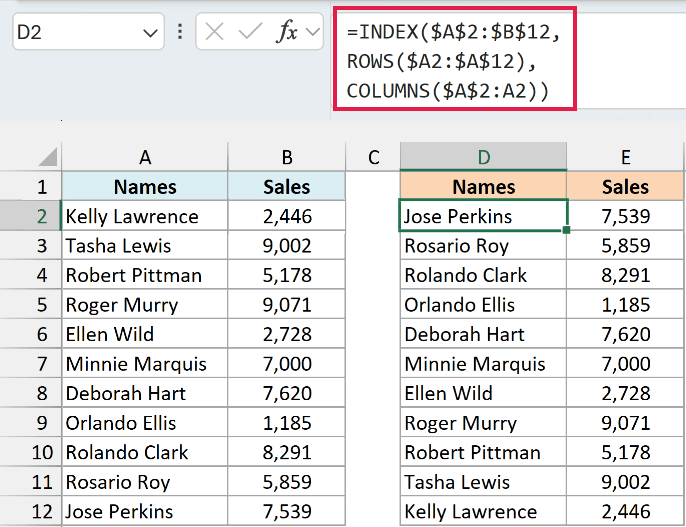
Task: Click value 5,178 in column B
Action: pyautogui.click(x=287, y=275)
